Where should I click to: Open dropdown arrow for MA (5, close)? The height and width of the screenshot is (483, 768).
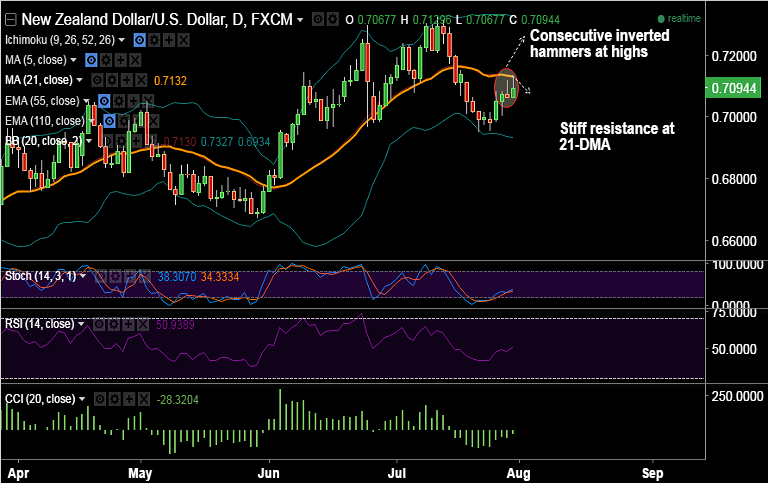pos(73,60)
